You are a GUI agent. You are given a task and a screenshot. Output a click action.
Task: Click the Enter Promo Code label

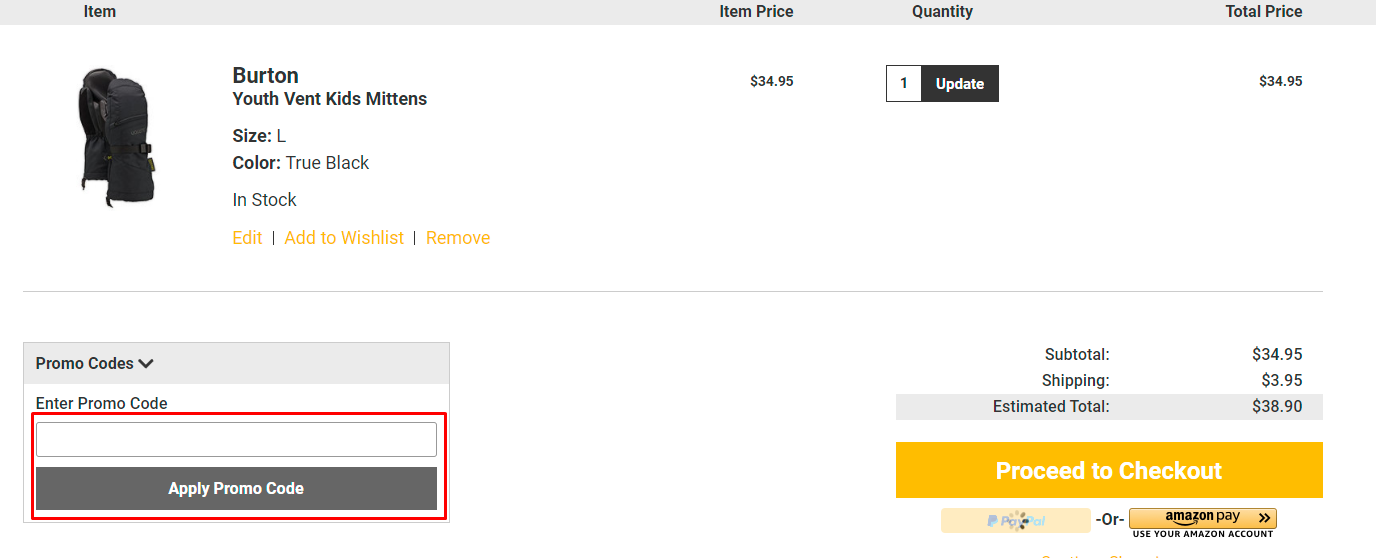click(102, 404)
